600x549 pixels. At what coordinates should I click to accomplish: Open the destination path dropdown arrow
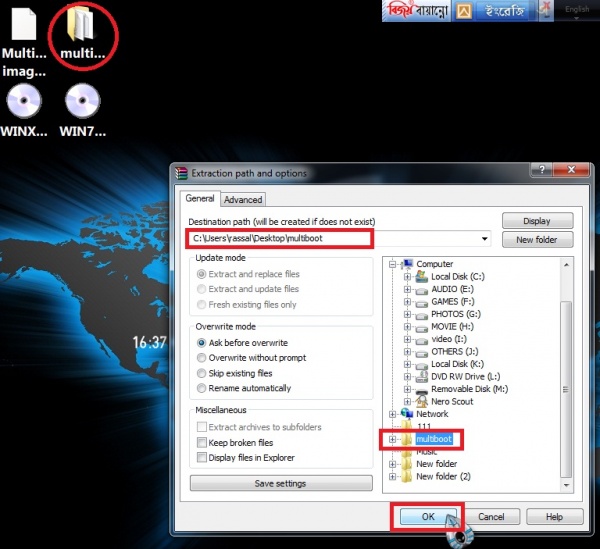(484, 239)
